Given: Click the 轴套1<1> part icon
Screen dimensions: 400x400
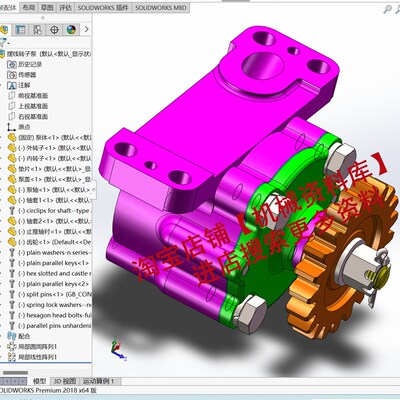Looking at the screenshot, I should 12,200.
